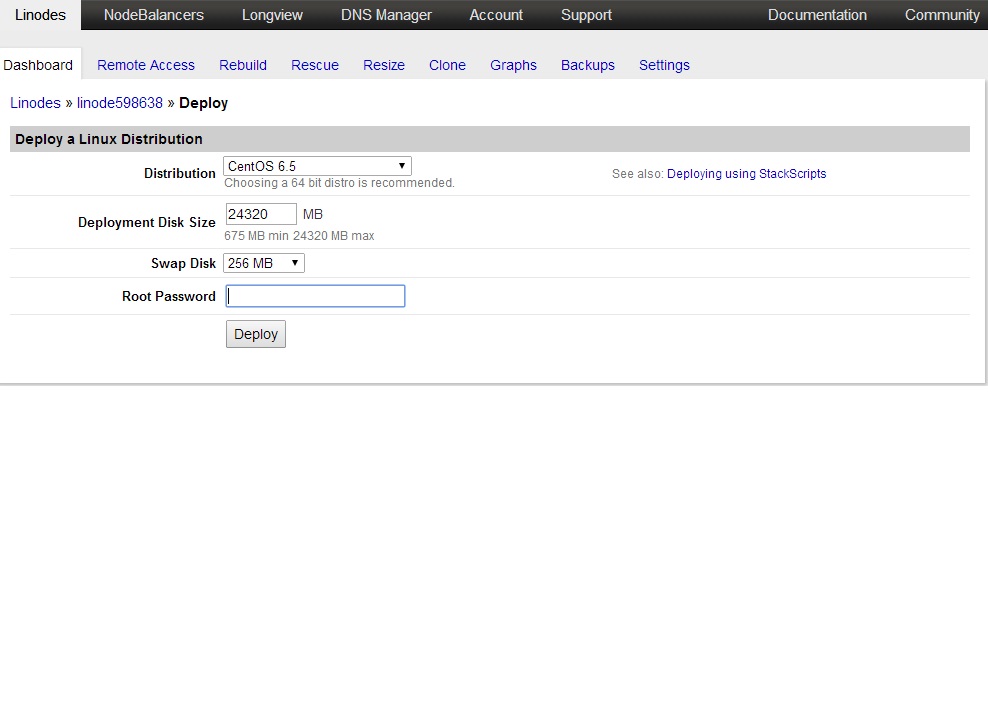
Task: Open the Support page
Action: pos(586,14)
